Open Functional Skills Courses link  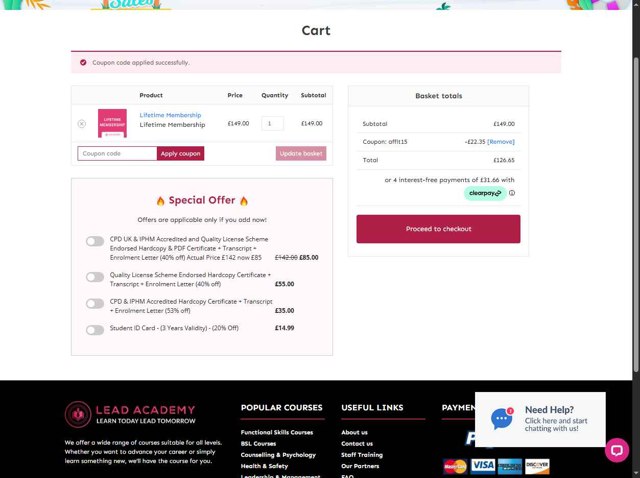(x=277, y=432)
